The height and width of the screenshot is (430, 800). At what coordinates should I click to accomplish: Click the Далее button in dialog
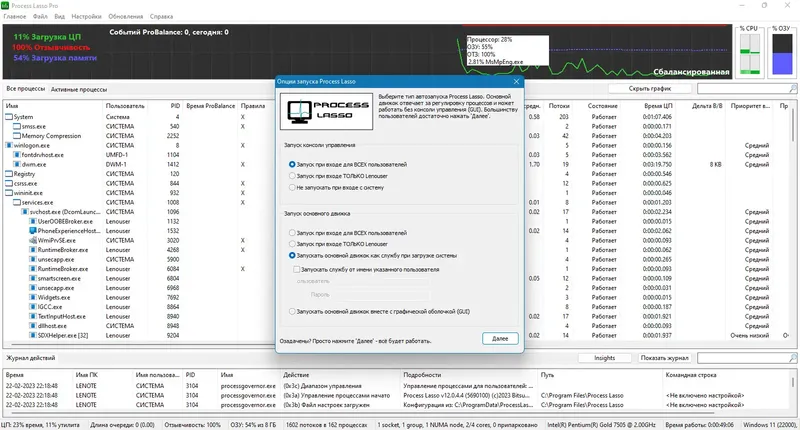(500, 339)
